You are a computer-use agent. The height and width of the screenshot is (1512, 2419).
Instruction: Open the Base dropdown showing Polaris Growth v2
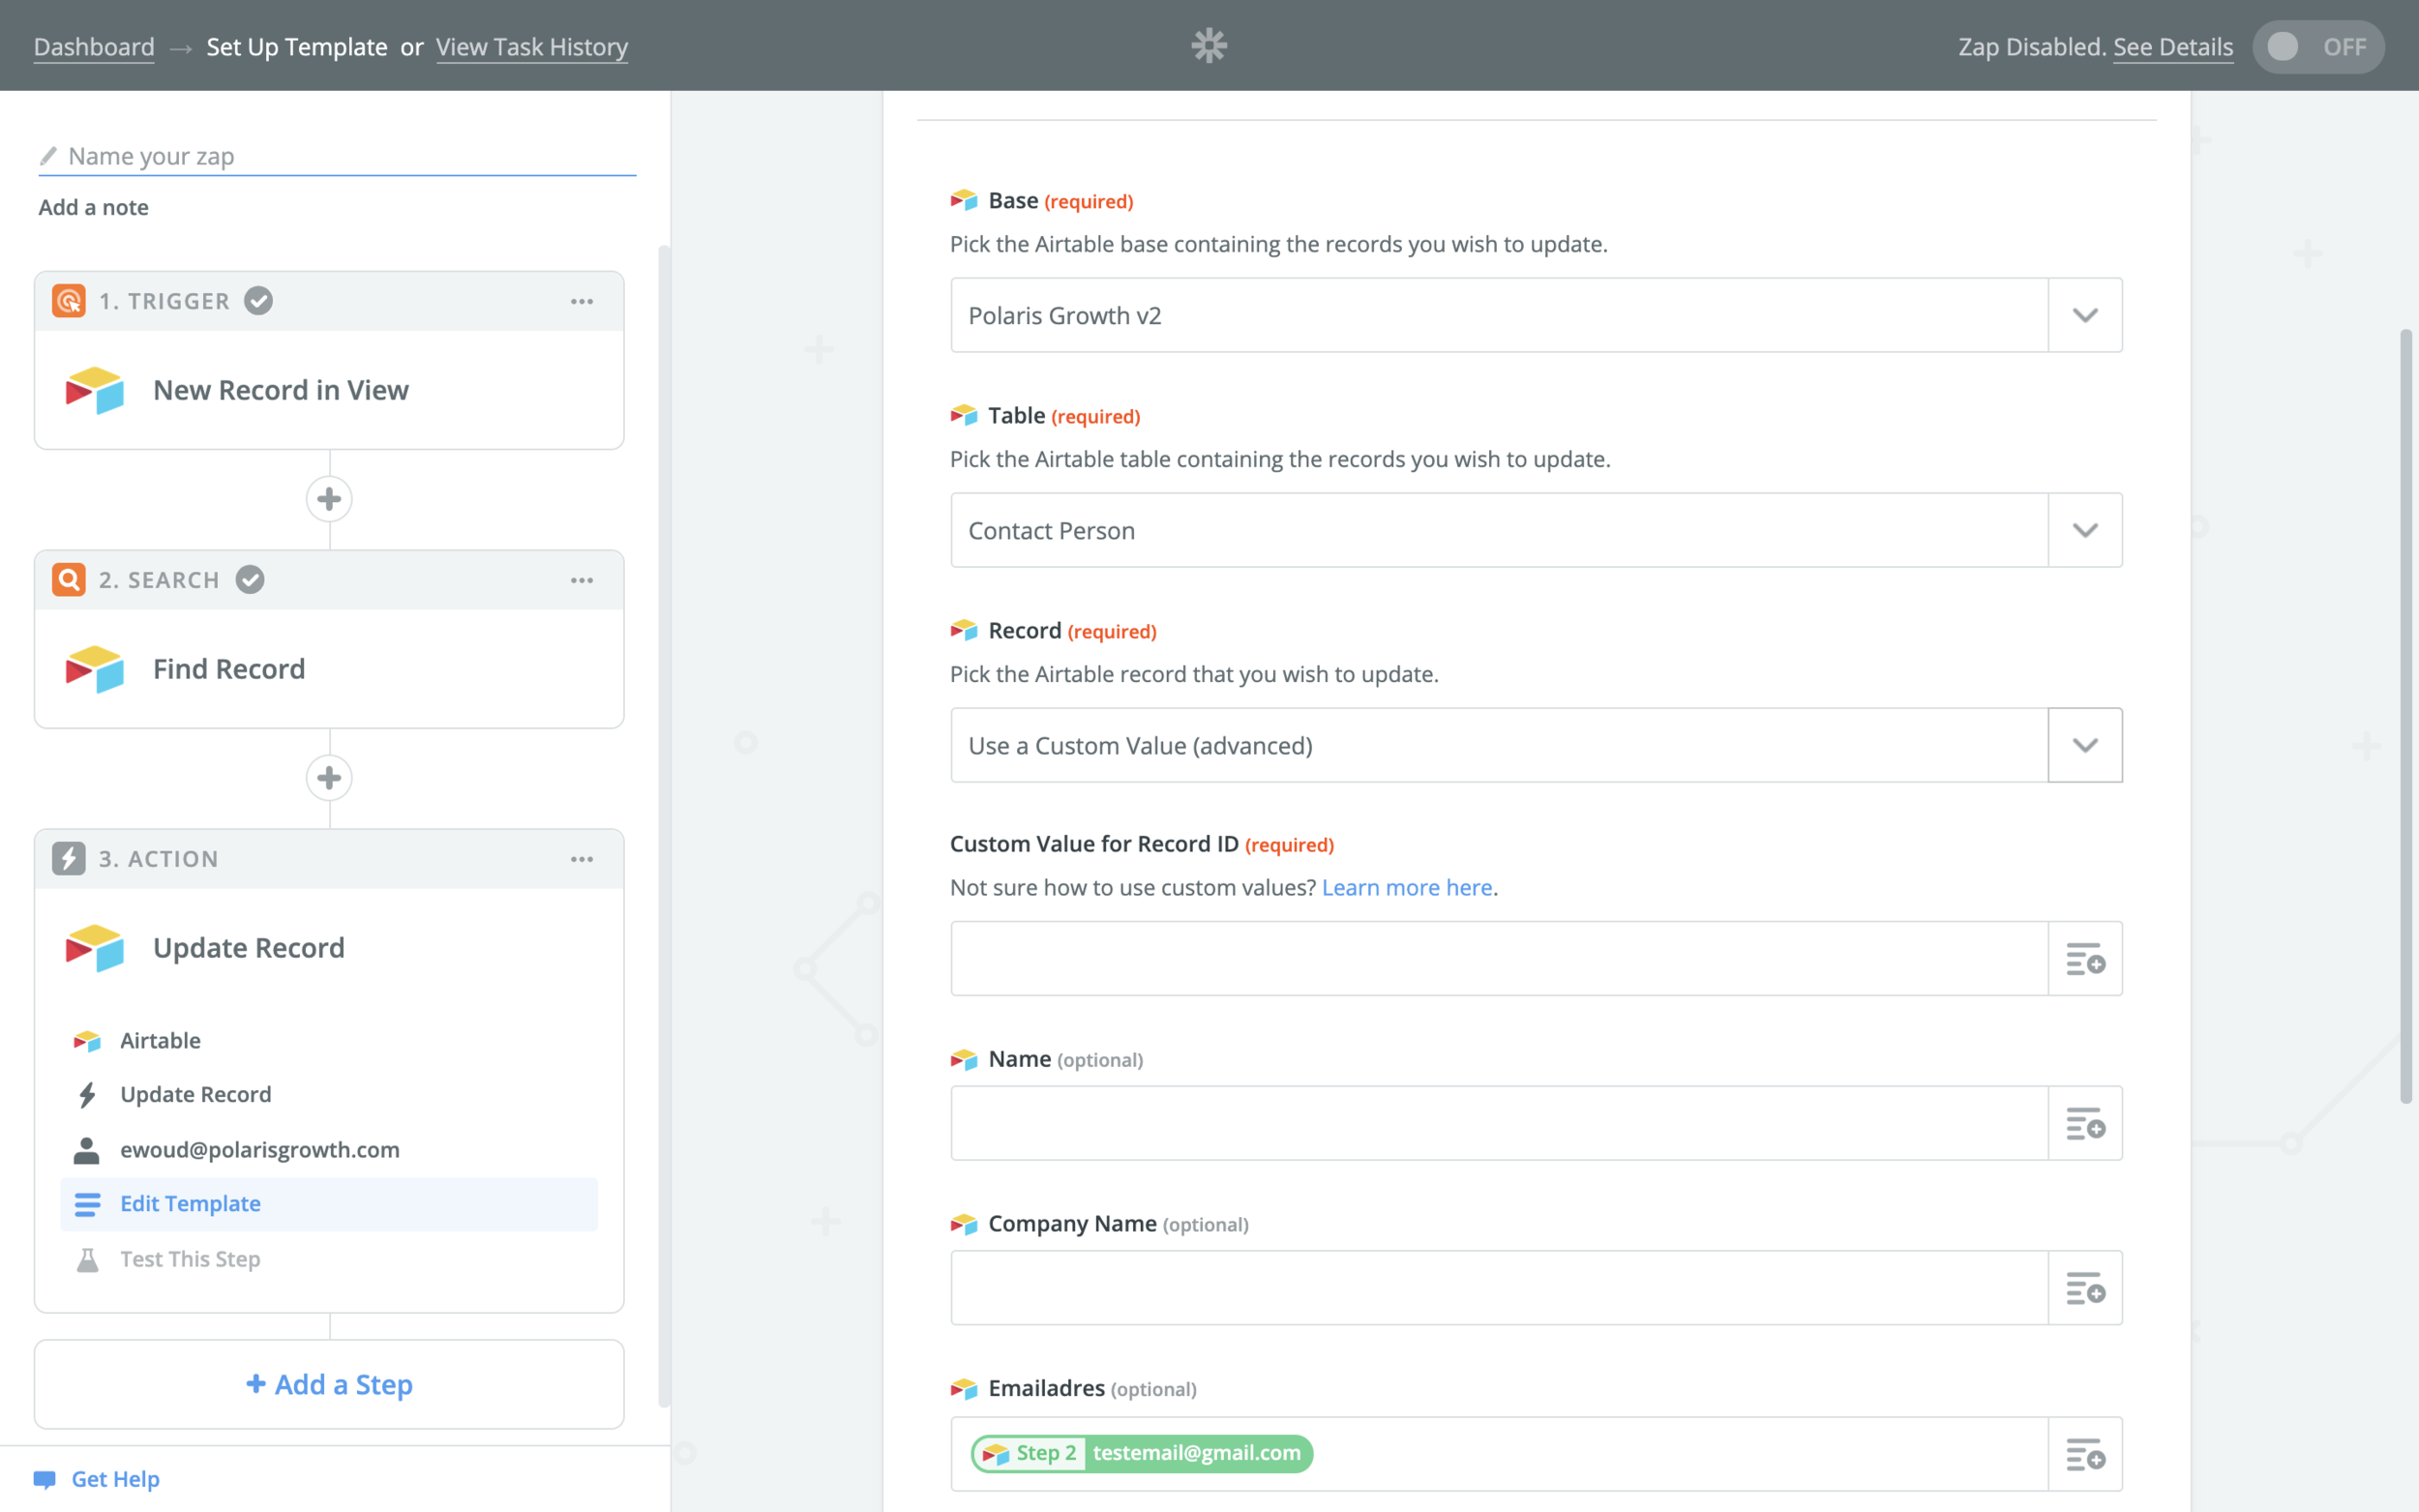point(1498,315)
